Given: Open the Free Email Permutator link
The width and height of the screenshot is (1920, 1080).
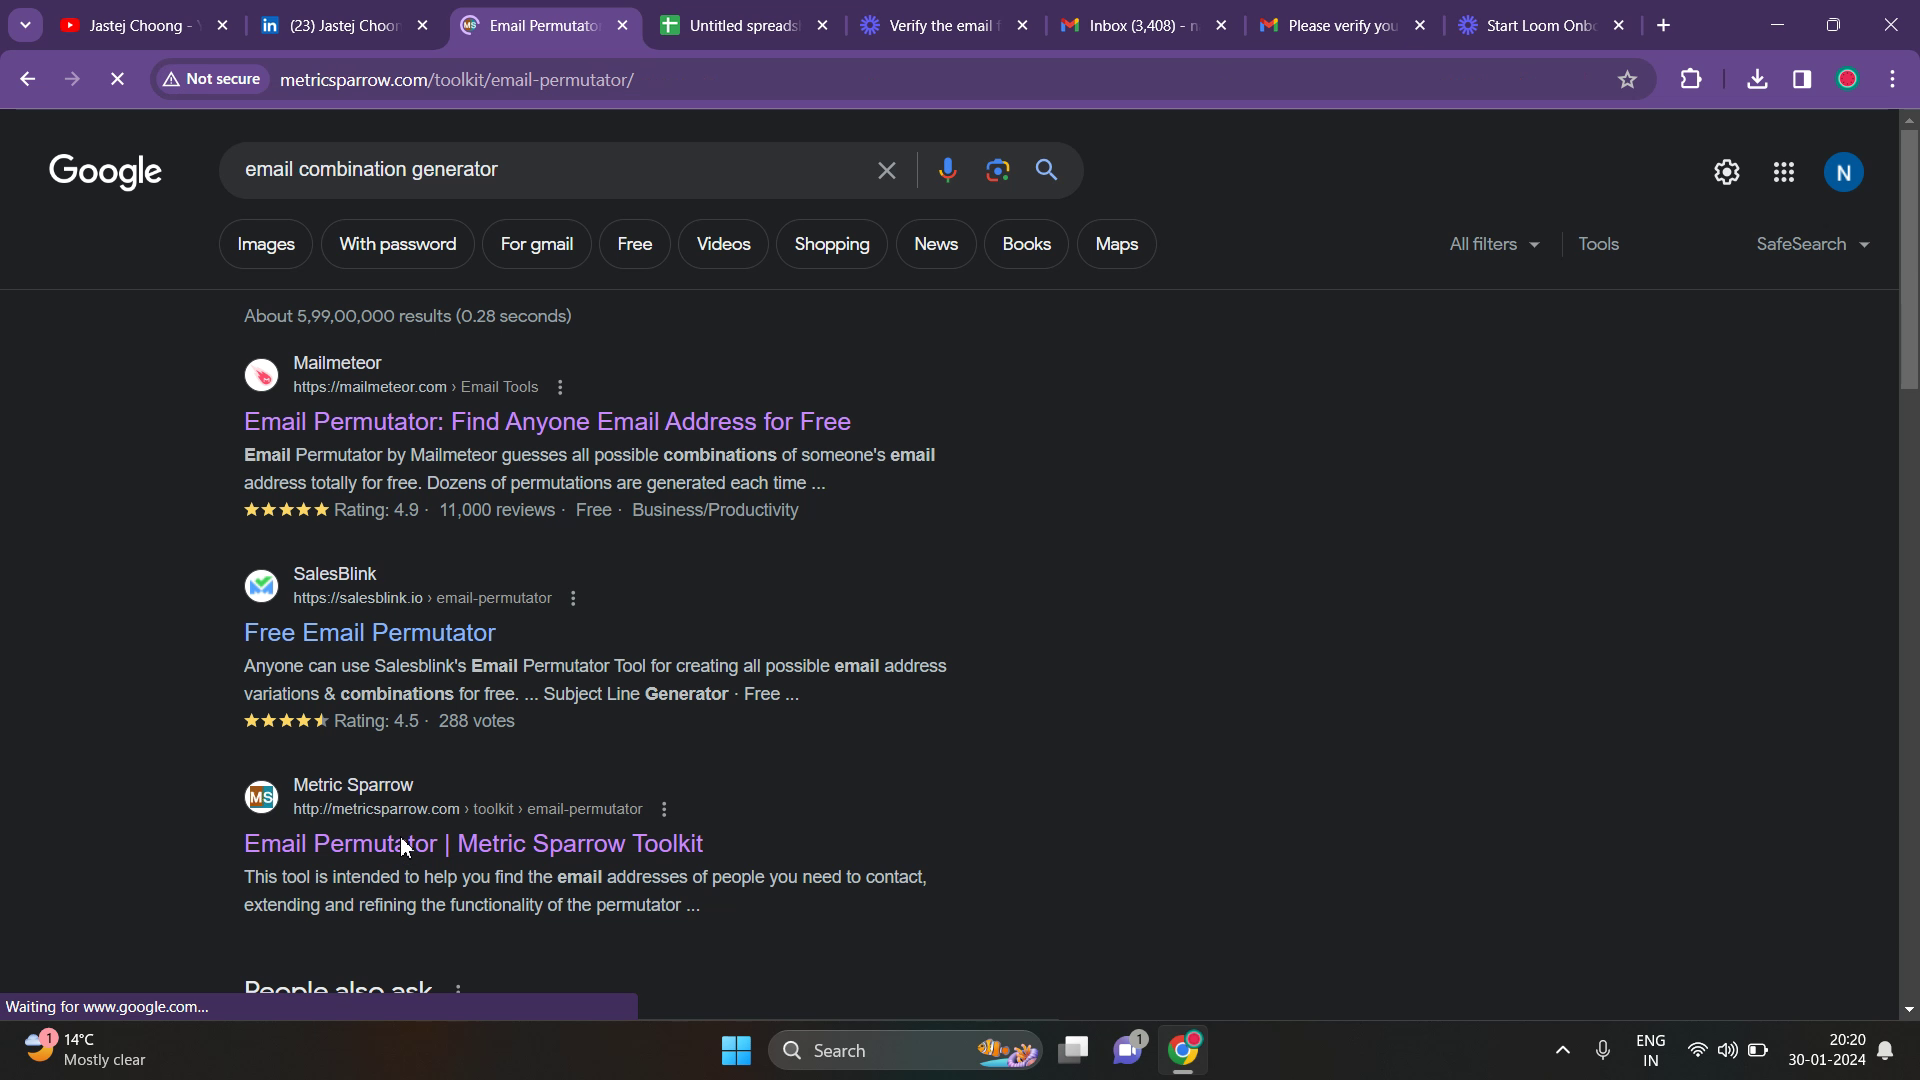Looking at the screenshot, I should click(370, 633).
